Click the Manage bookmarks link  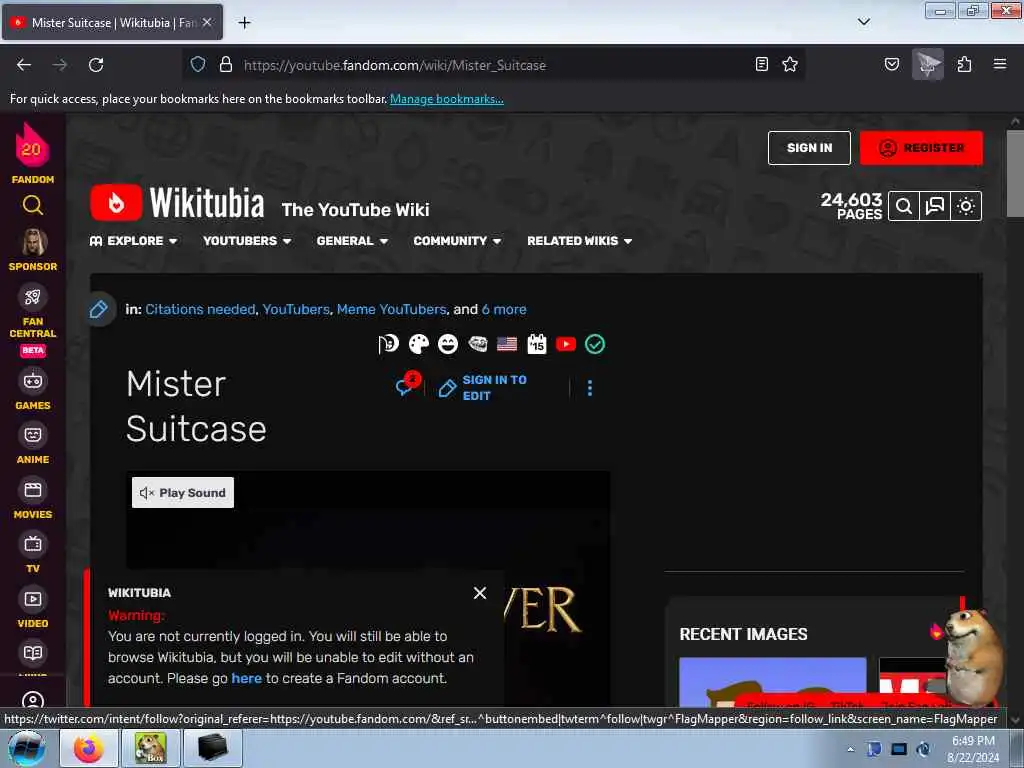click(x=447, y=99)
